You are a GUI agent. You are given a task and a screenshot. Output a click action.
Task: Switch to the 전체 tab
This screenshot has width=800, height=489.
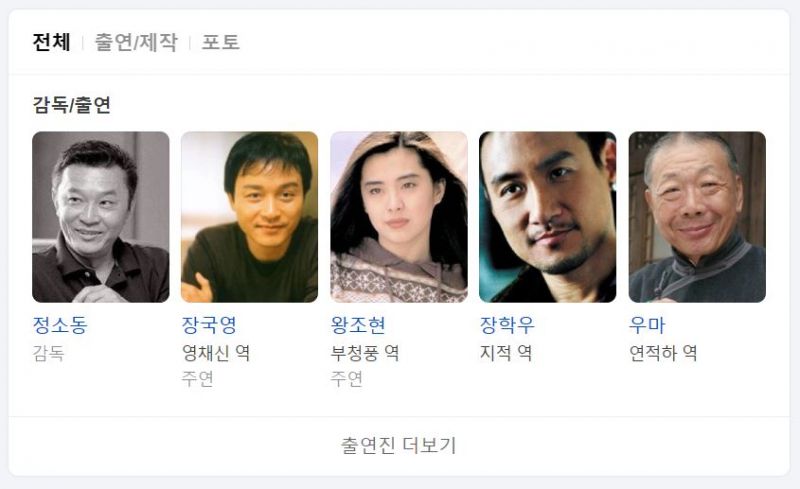pos(51,42)
